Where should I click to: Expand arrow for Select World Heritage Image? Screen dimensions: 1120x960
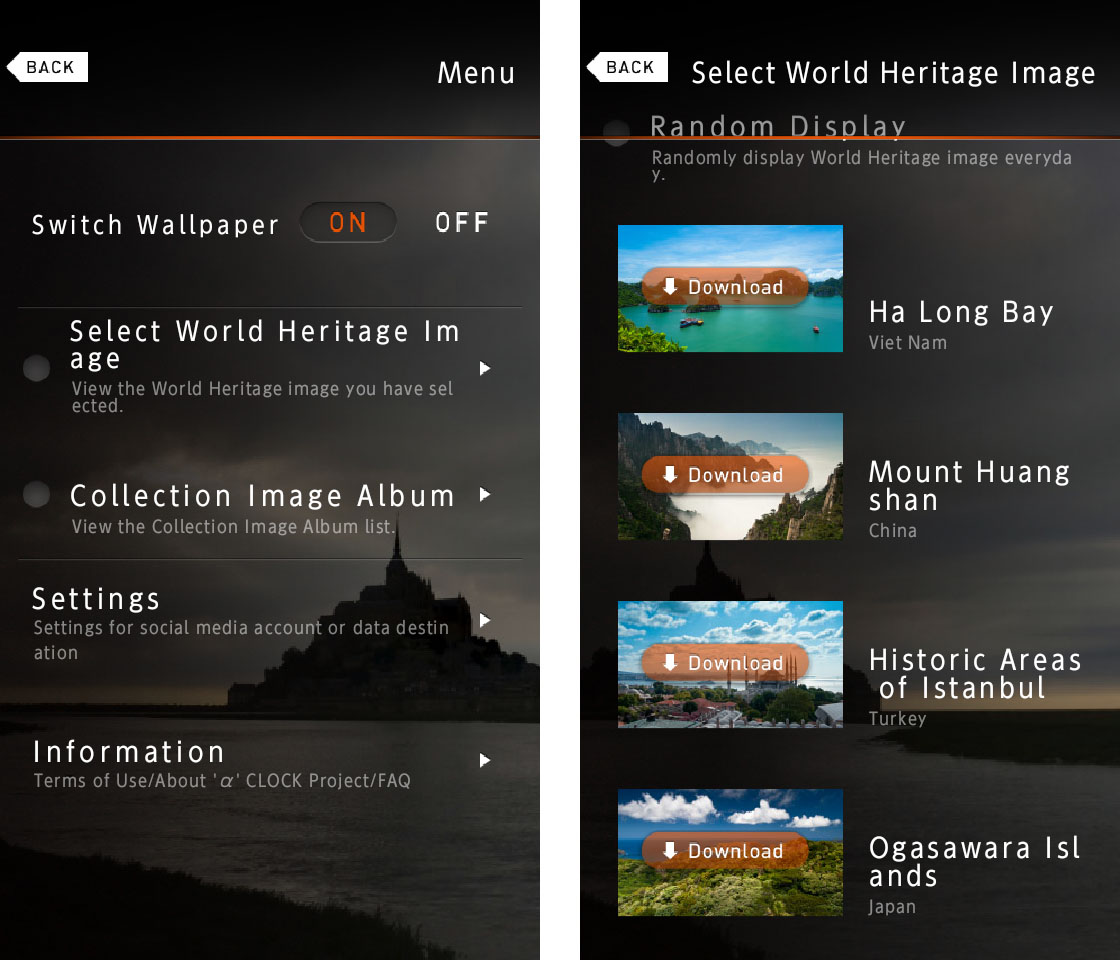pyautogui.click(x=485, y=369)
